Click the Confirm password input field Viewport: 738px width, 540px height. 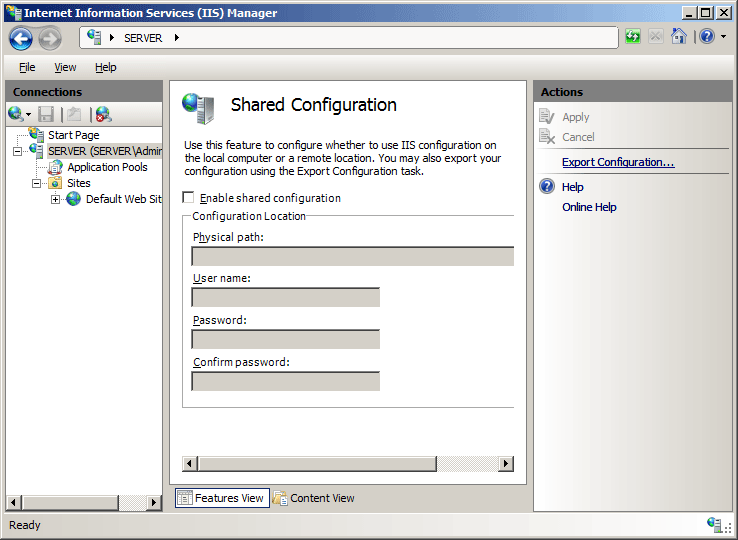tap(285, 381)
